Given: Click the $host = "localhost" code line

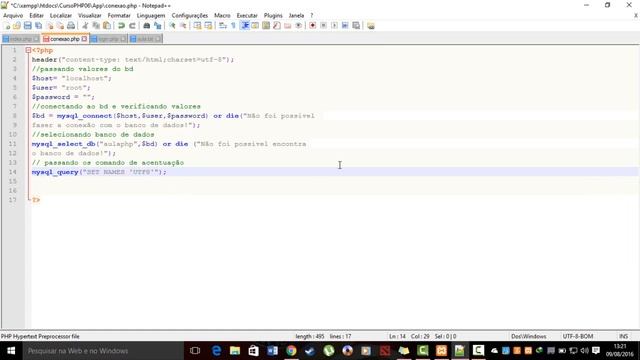Looking at the screenshot, I should pyautogui.click(x=72, y=78).
